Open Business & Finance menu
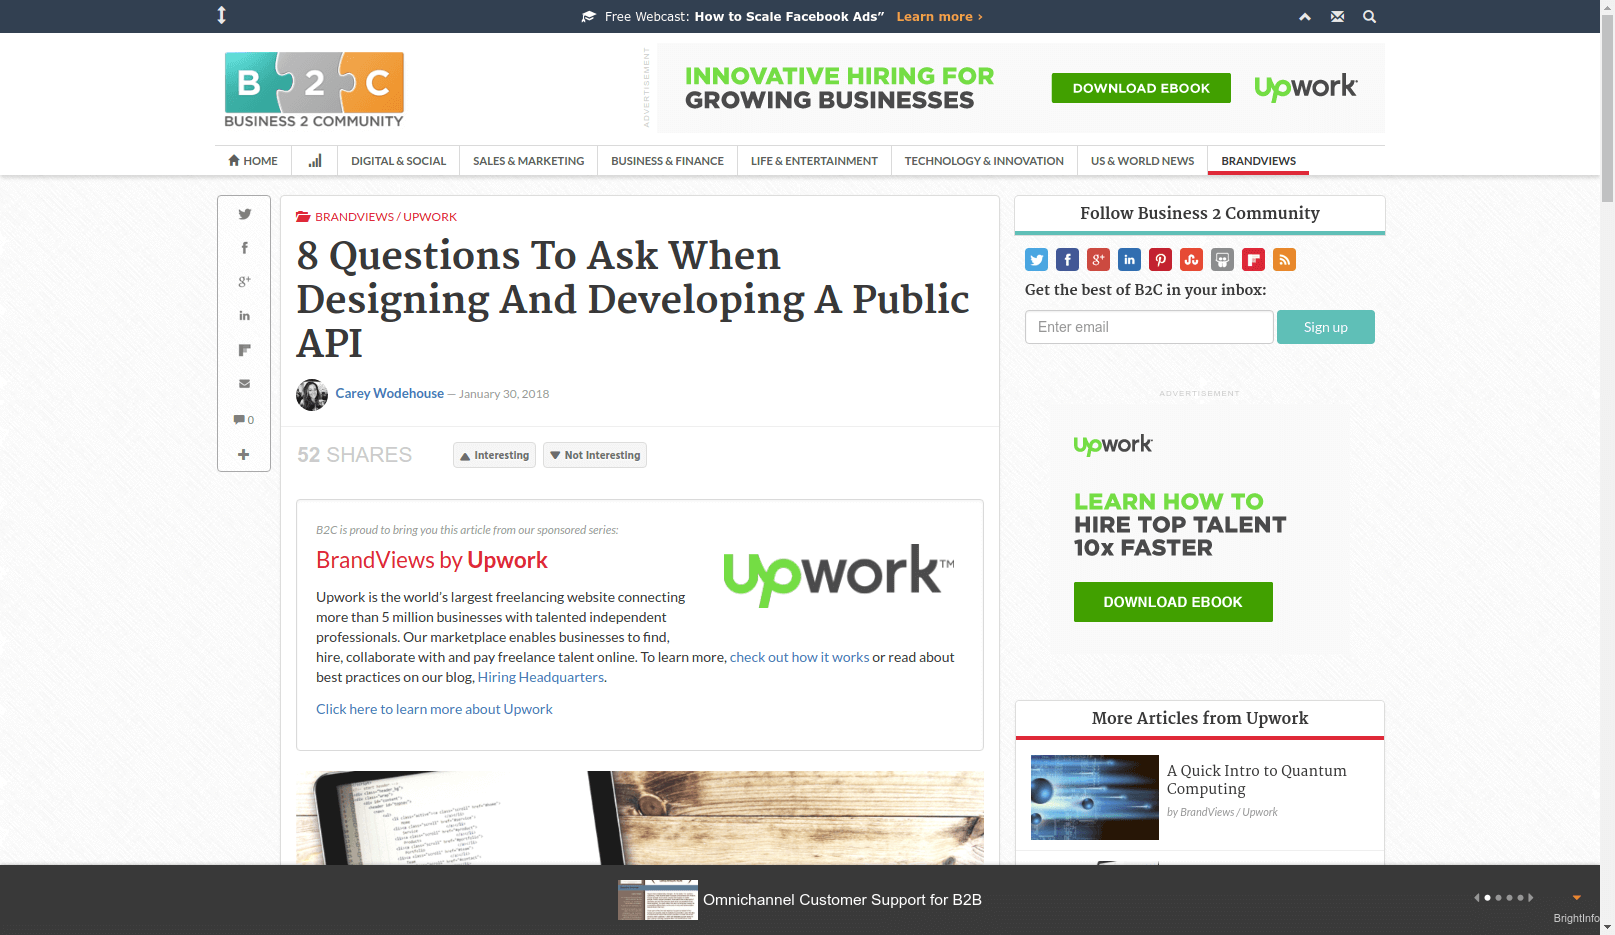This screenshot has width=1615, height=935. point(667,161)
